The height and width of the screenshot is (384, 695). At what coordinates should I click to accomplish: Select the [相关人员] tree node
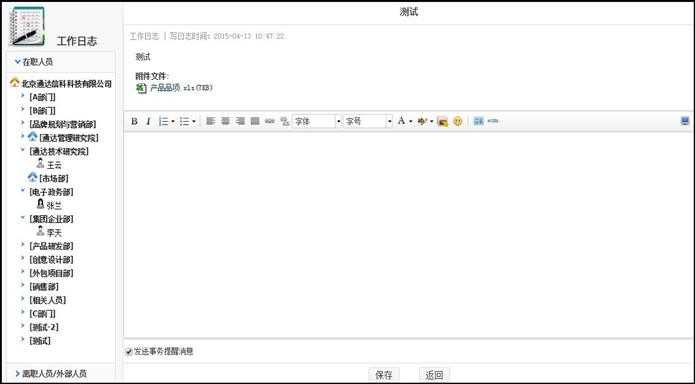pyautogui.click(x=47, y=300)
